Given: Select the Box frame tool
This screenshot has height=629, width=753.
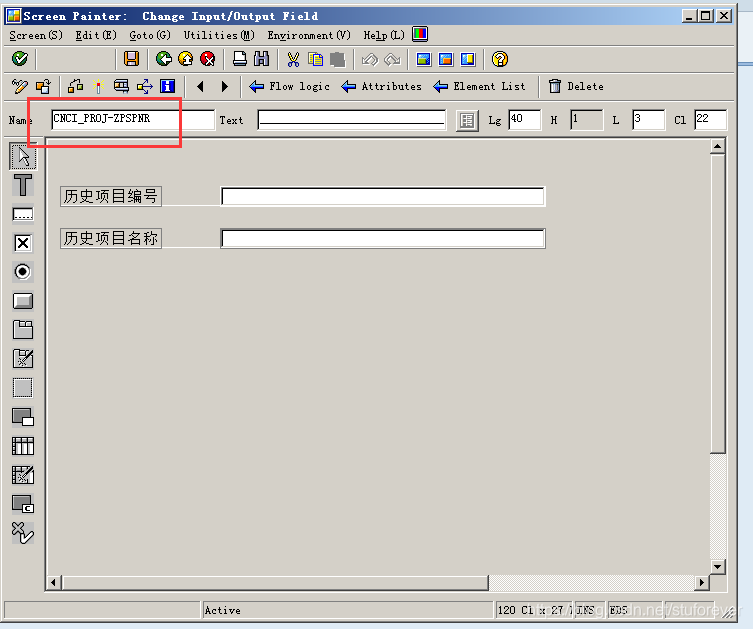Looking at the screenshot, I should click(23, 388).
